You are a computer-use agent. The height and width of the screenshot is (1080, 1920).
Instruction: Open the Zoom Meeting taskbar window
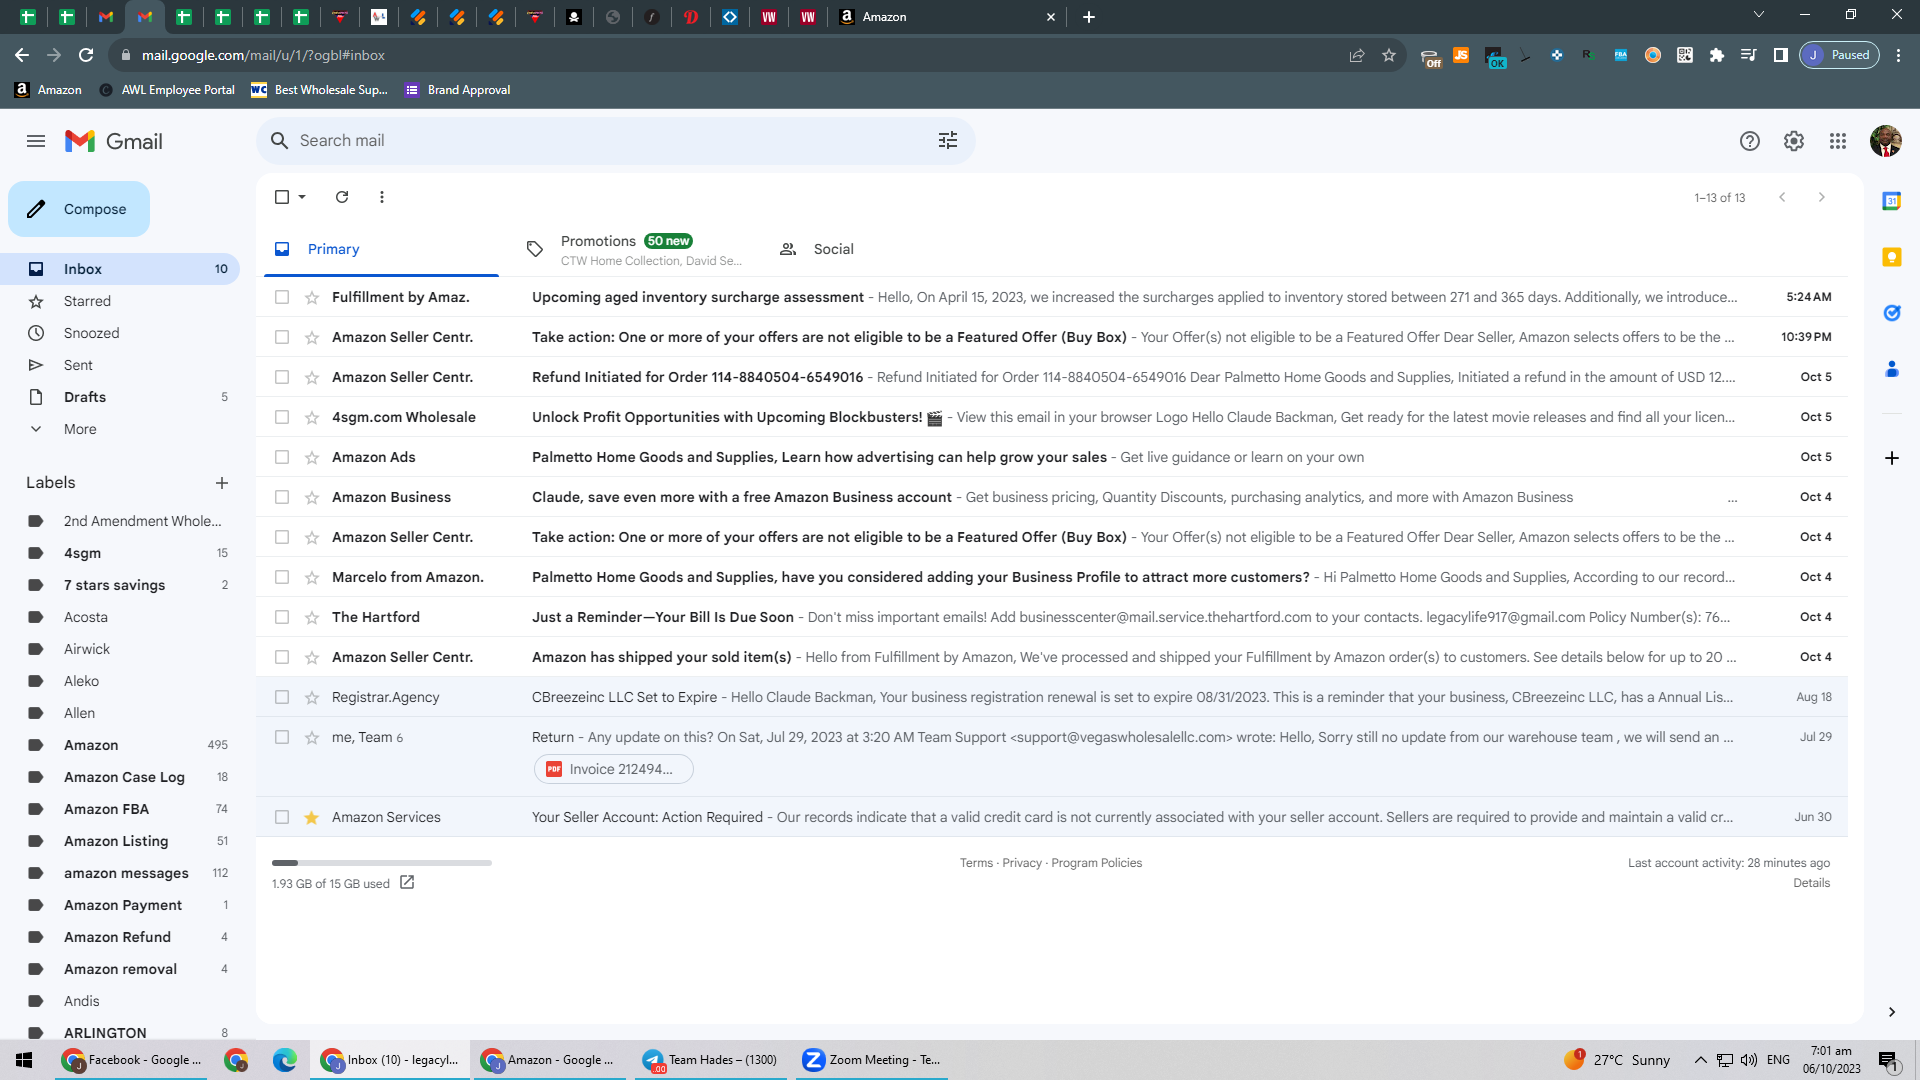point(872,1060)
